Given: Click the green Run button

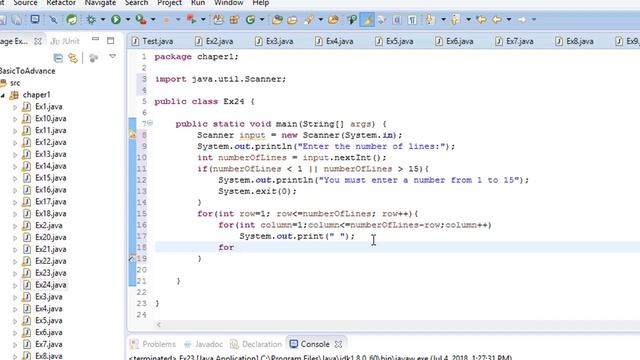Looking at the screenshot, I should click(116, 19).
